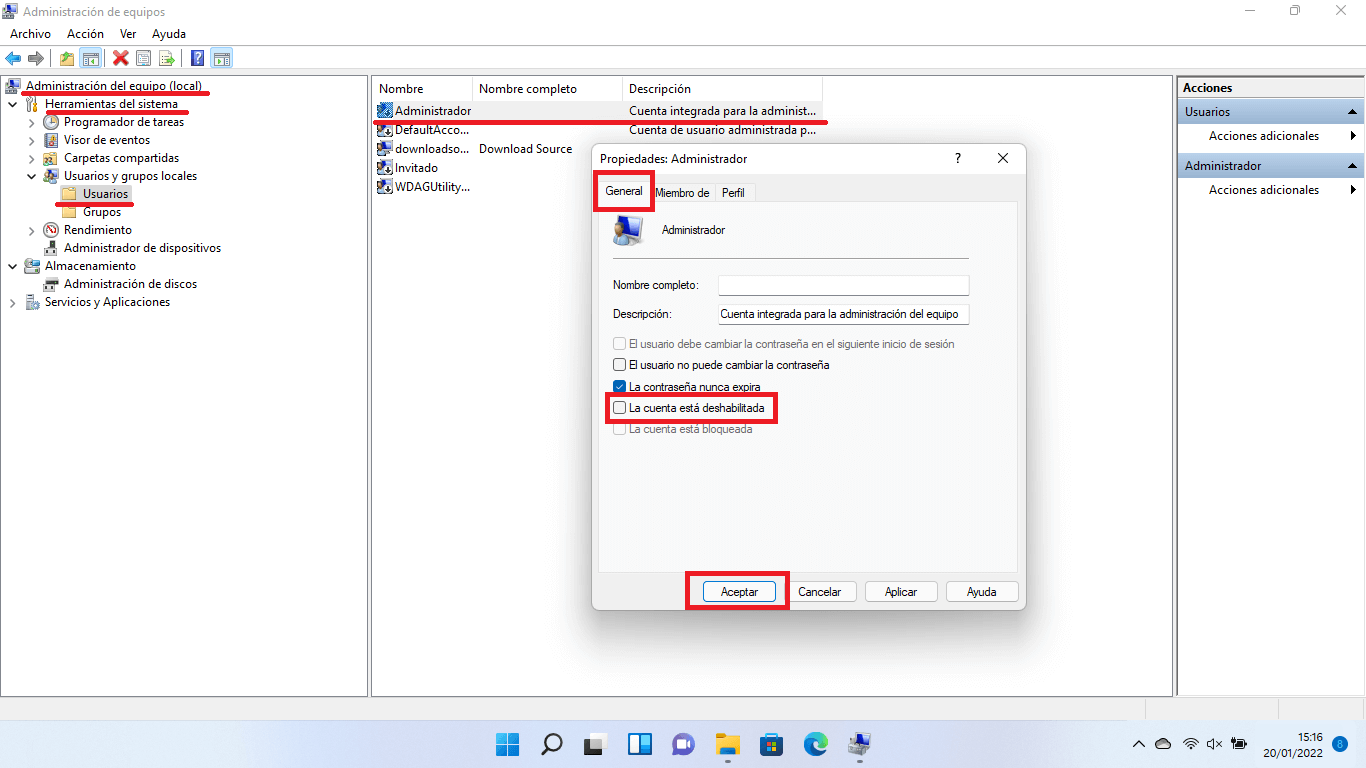The image size is (1366, 768).
Task: Click the back navigation arrow in the toolbar
Action: pos(13,57)
